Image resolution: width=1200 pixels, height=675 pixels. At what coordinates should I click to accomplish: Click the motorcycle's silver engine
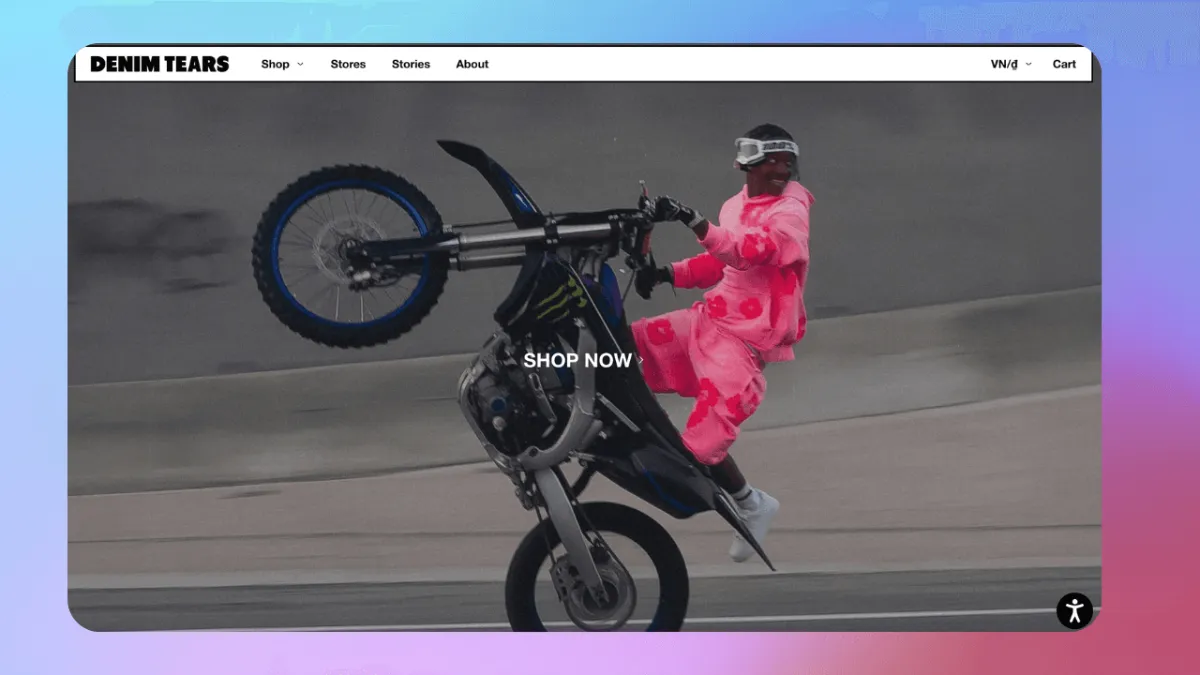click(500, 400)
